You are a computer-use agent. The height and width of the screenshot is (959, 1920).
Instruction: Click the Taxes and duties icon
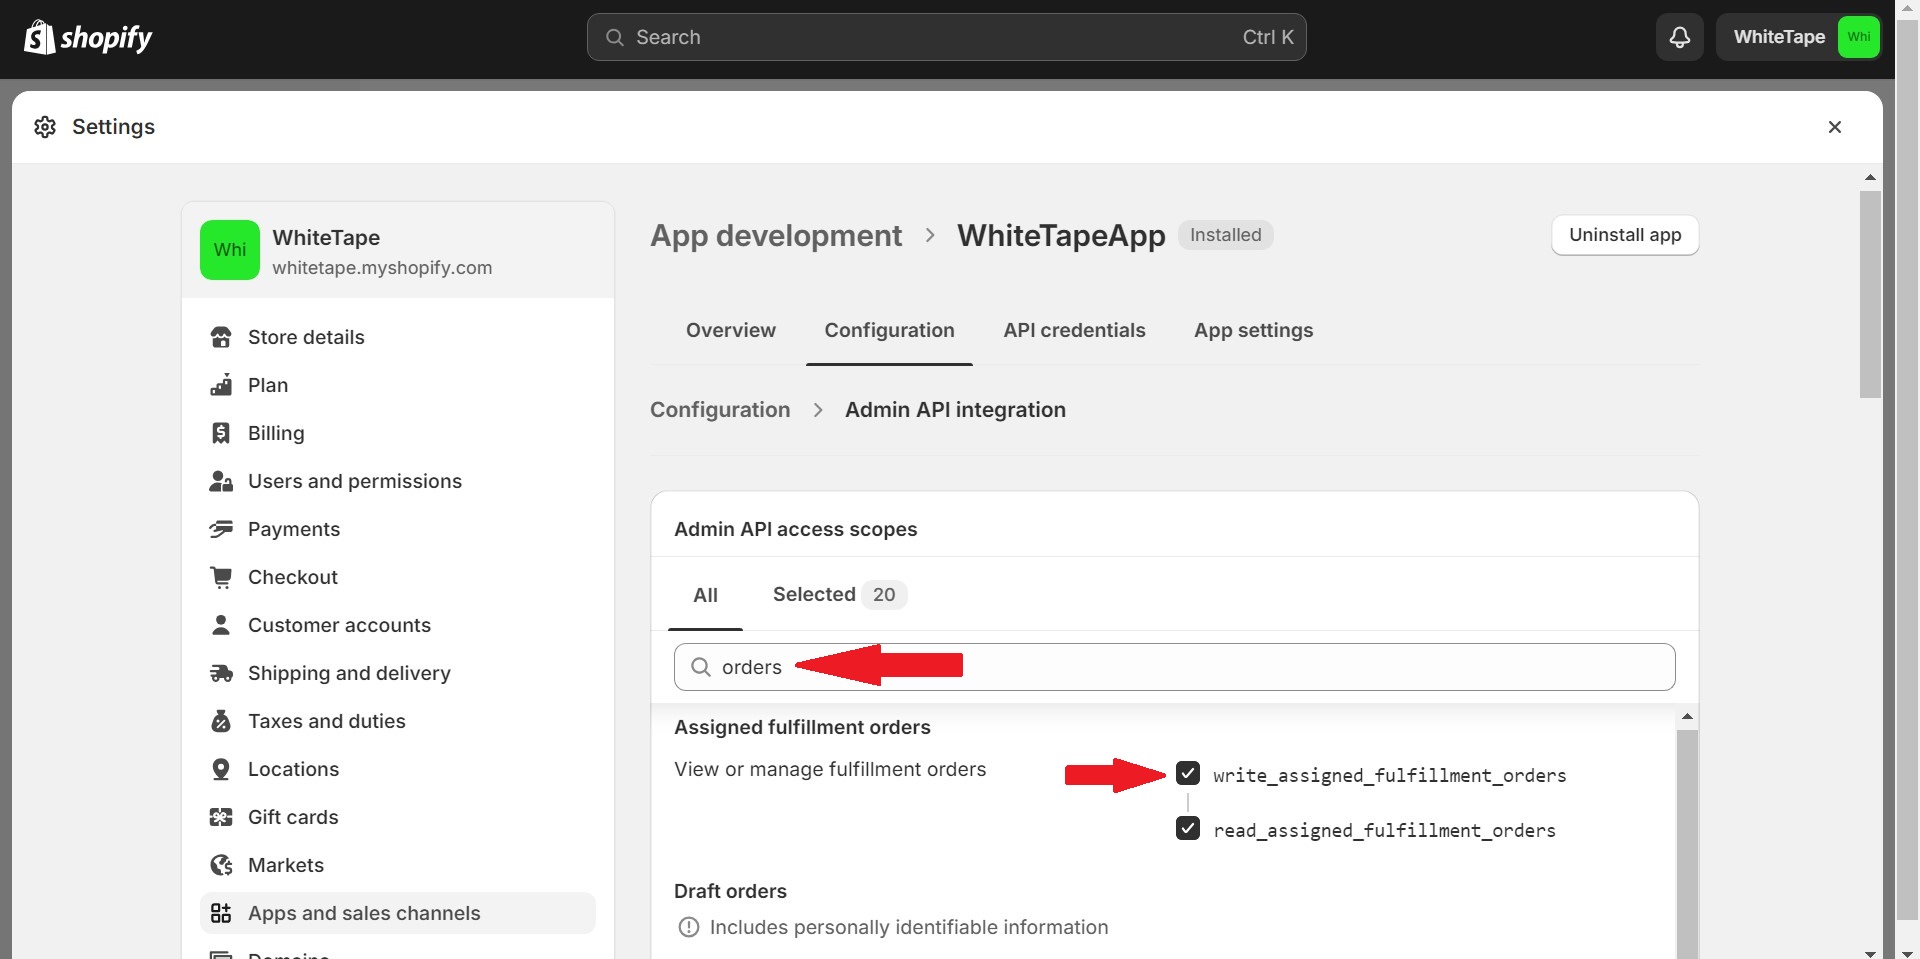(x=221, y=721)
